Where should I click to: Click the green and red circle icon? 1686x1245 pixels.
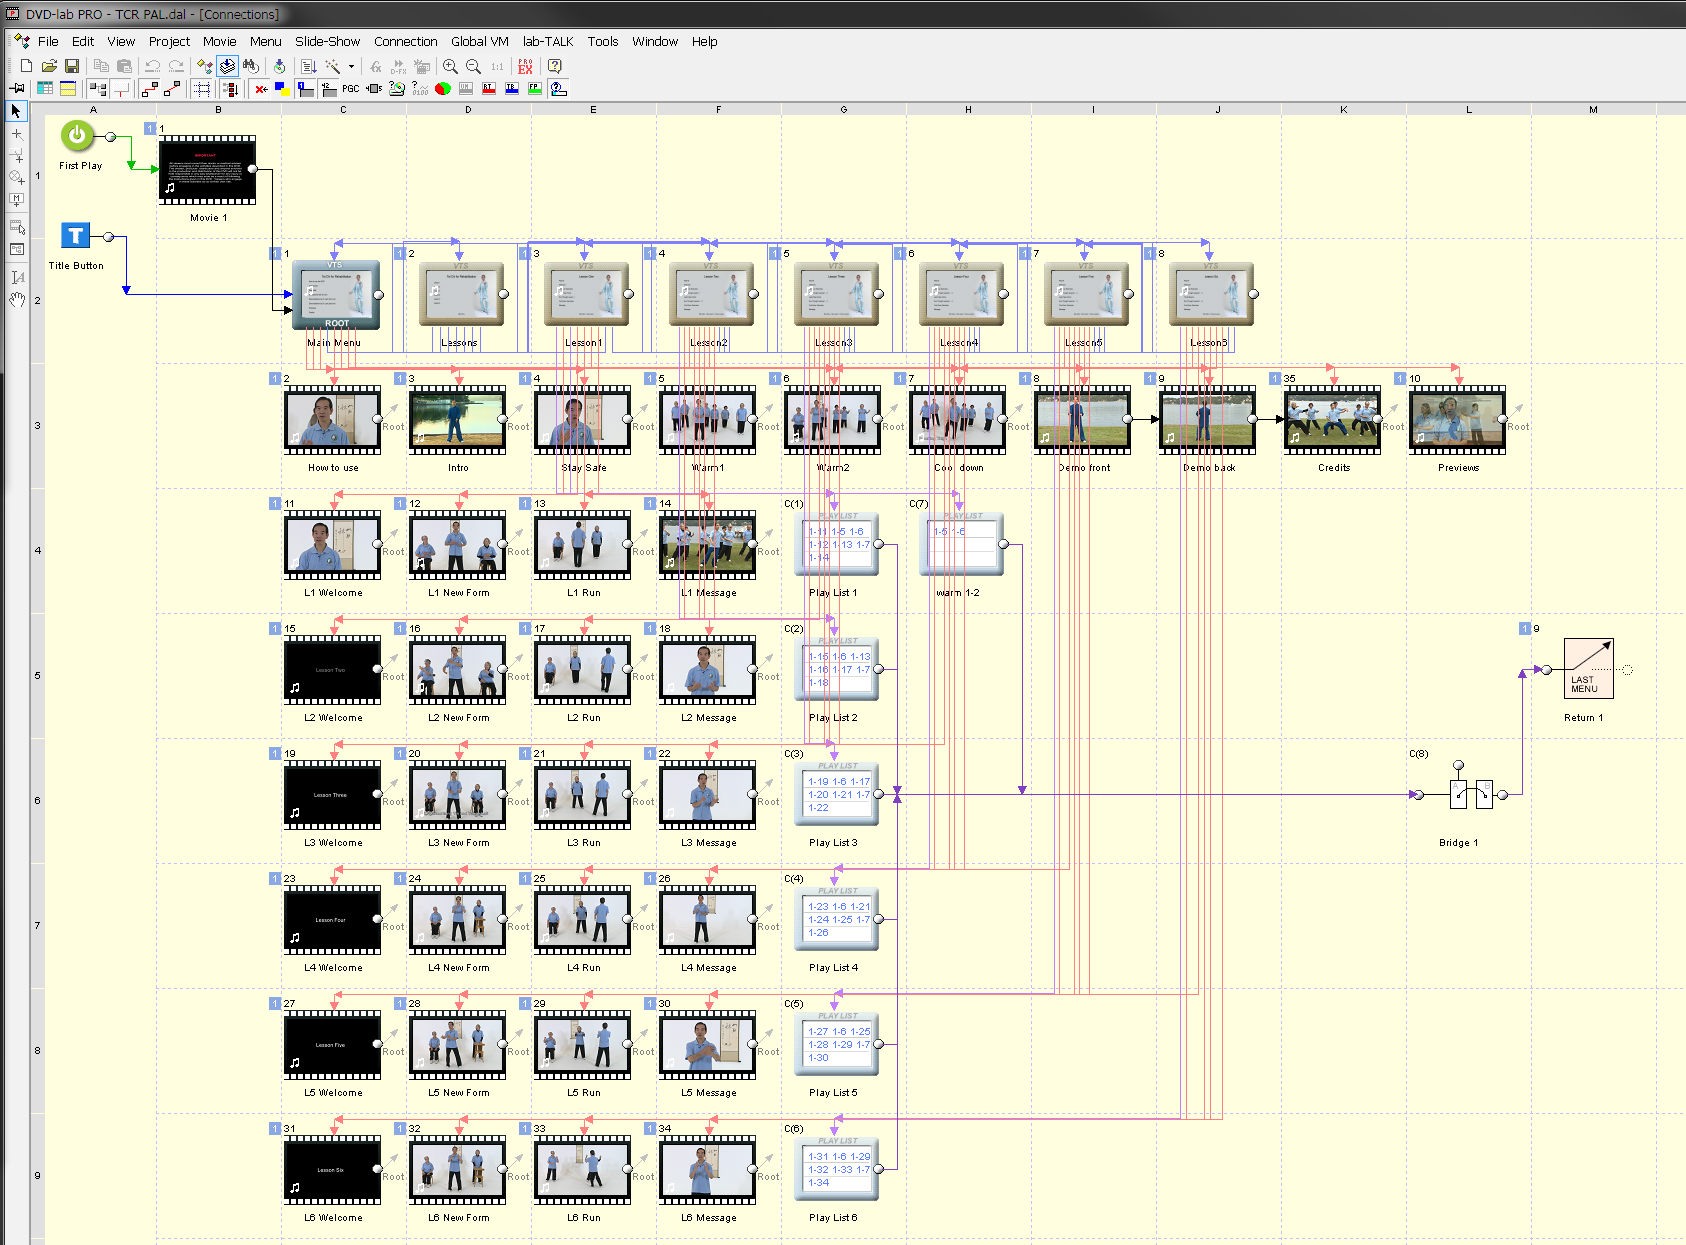[443, 89]
